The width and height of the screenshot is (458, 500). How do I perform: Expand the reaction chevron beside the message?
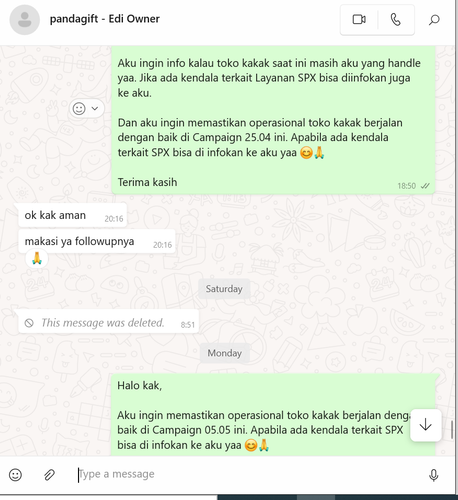[x=95, y=108]
